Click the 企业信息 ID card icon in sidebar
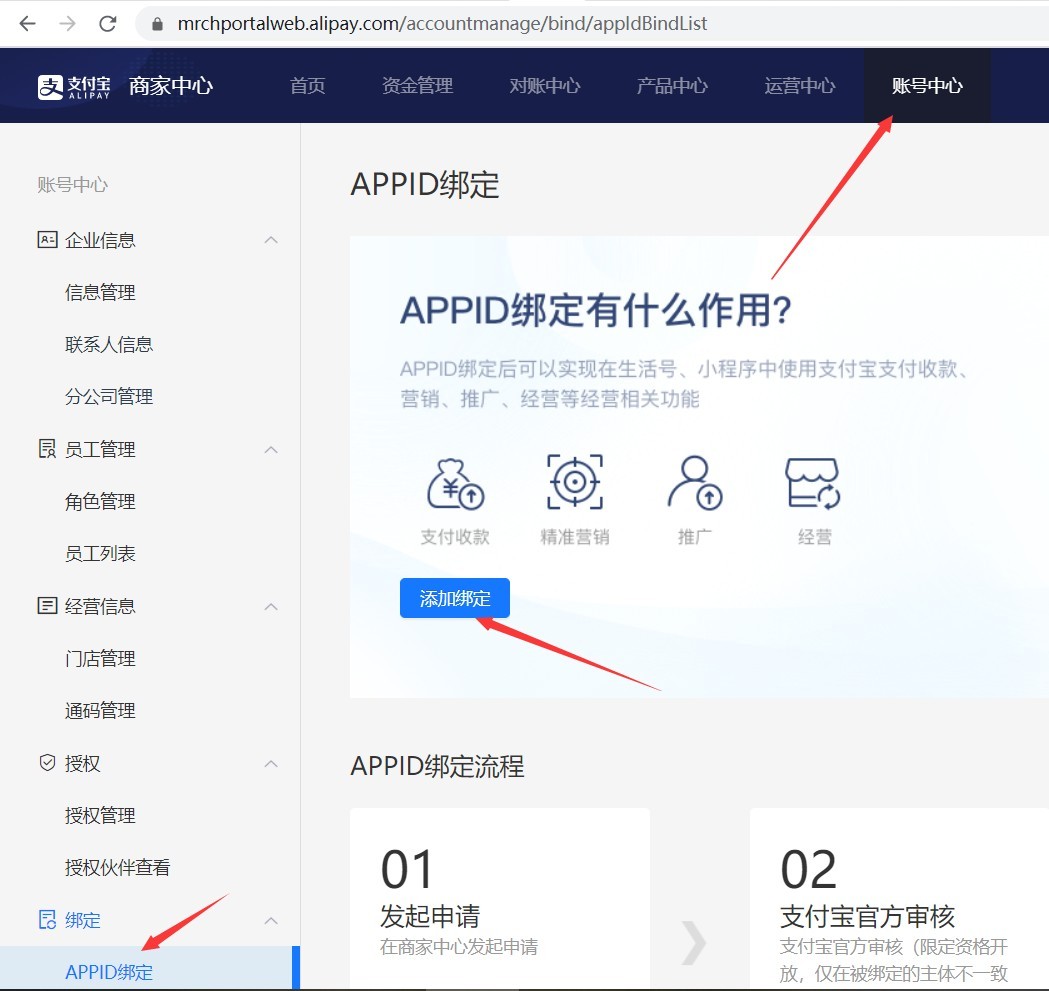This screenshot has width=1049, height=991. 46,239
